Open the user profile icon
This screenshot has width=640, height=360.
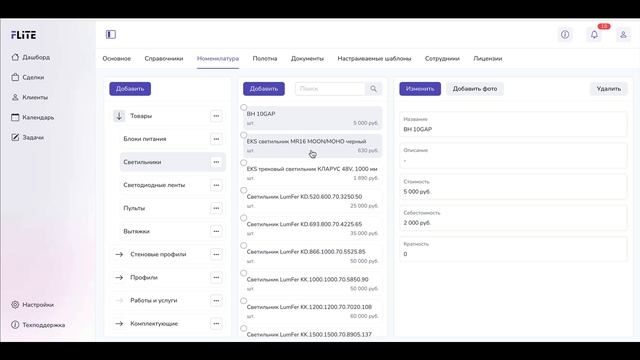click(623, 35)
